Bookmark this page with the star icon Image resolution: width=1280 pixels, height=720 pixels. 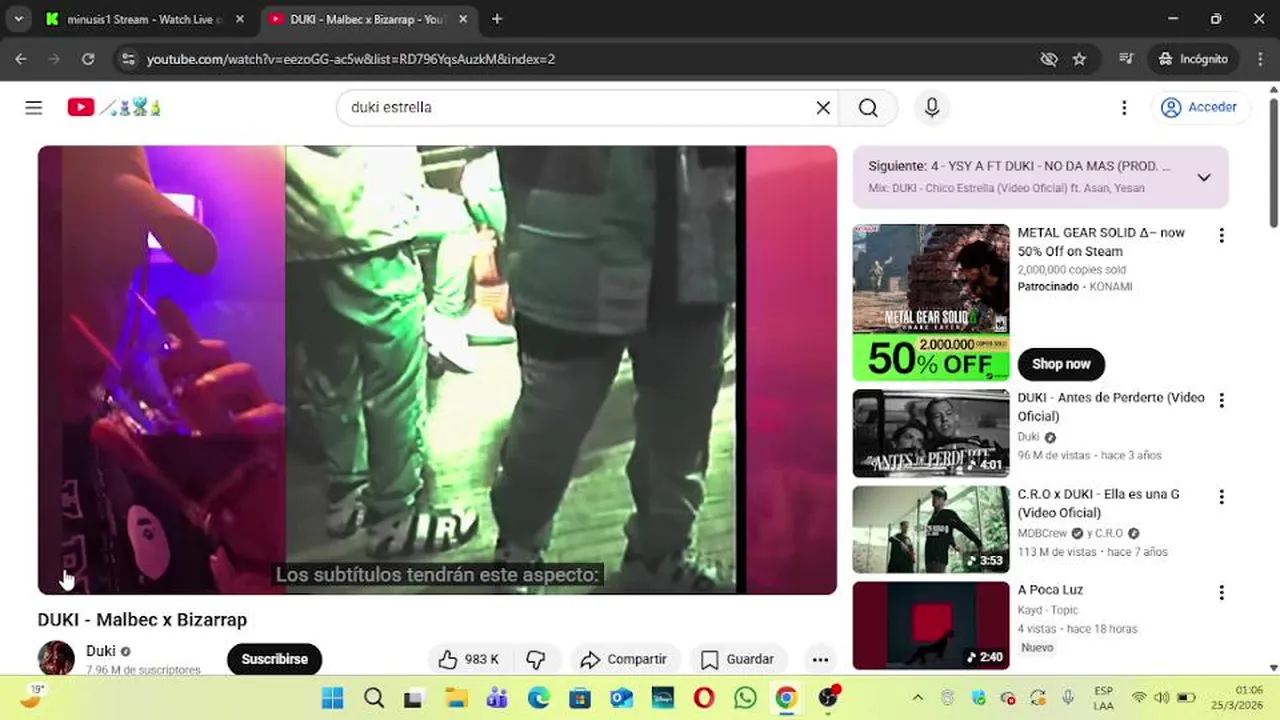[1079, 59]
